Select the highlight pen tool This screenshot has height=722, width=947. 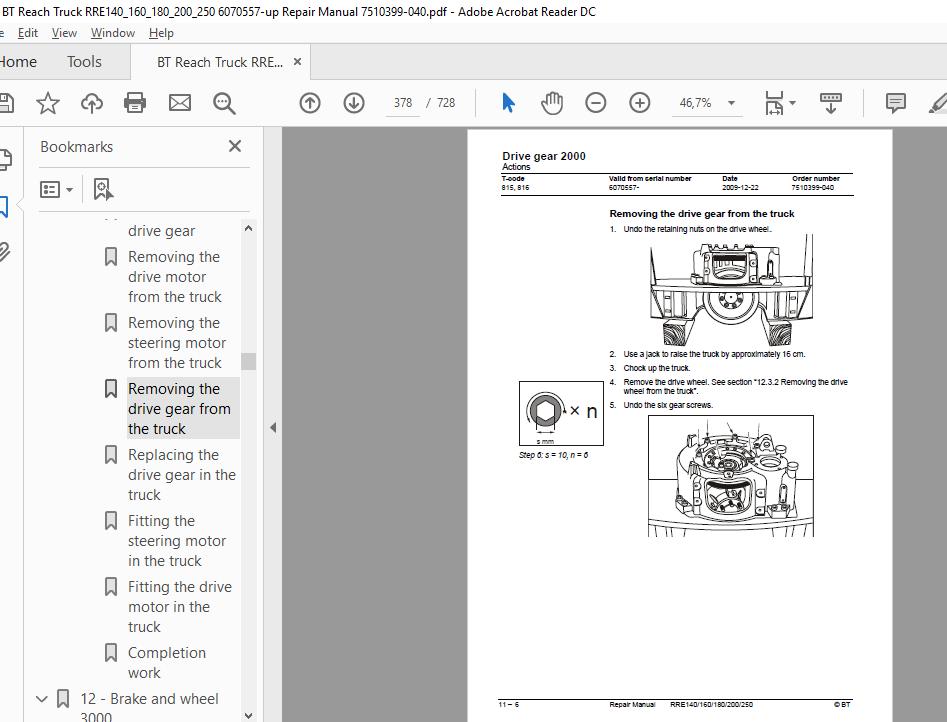pos(937,103)
